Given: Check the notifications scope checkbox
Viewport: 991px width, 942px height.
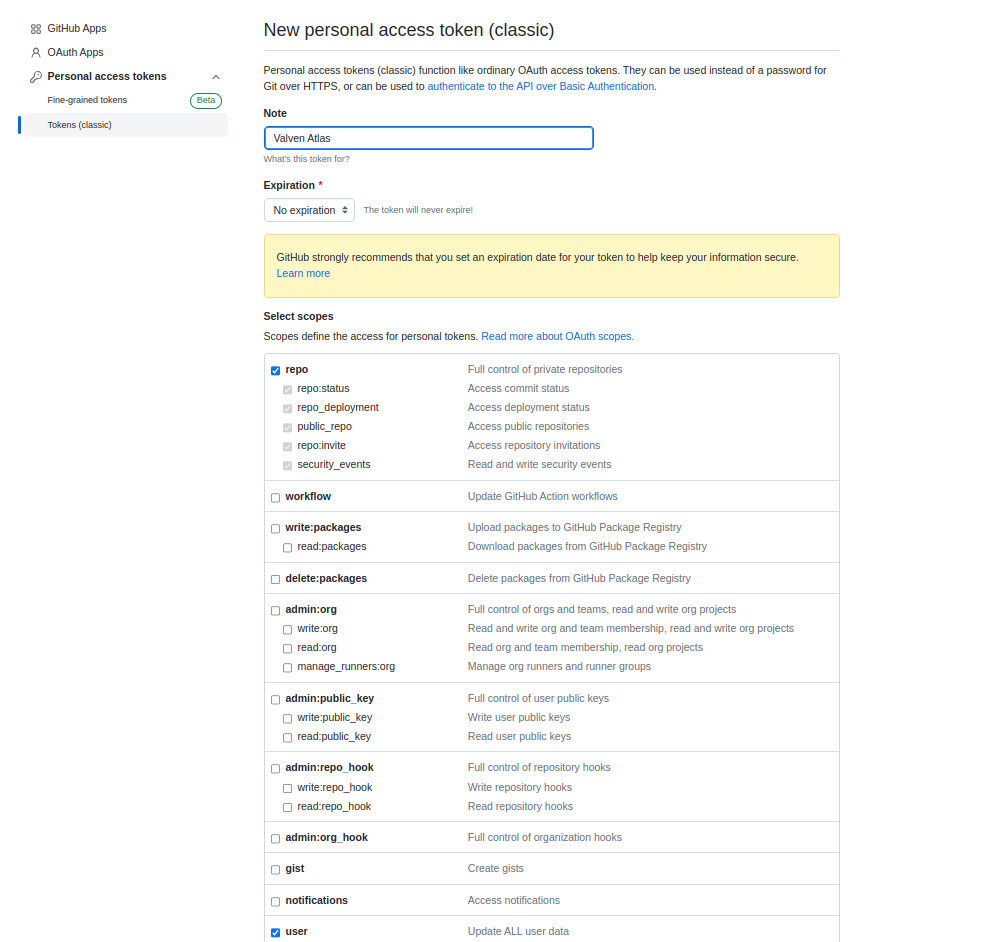Looking at the screenshot, I should (x=276, y=902).
